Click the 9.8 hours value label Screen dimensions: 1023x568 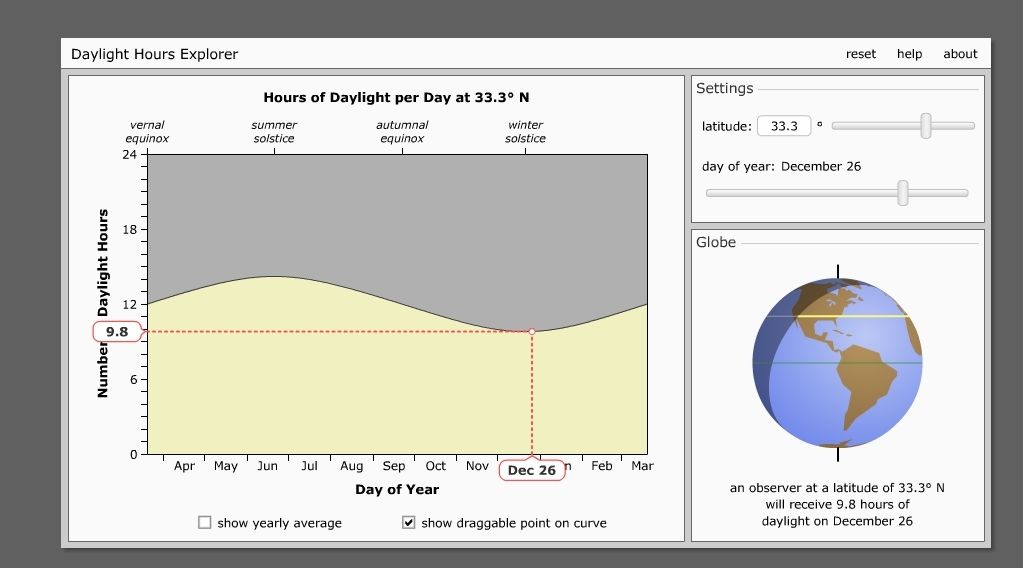click(x=117, y=332)
